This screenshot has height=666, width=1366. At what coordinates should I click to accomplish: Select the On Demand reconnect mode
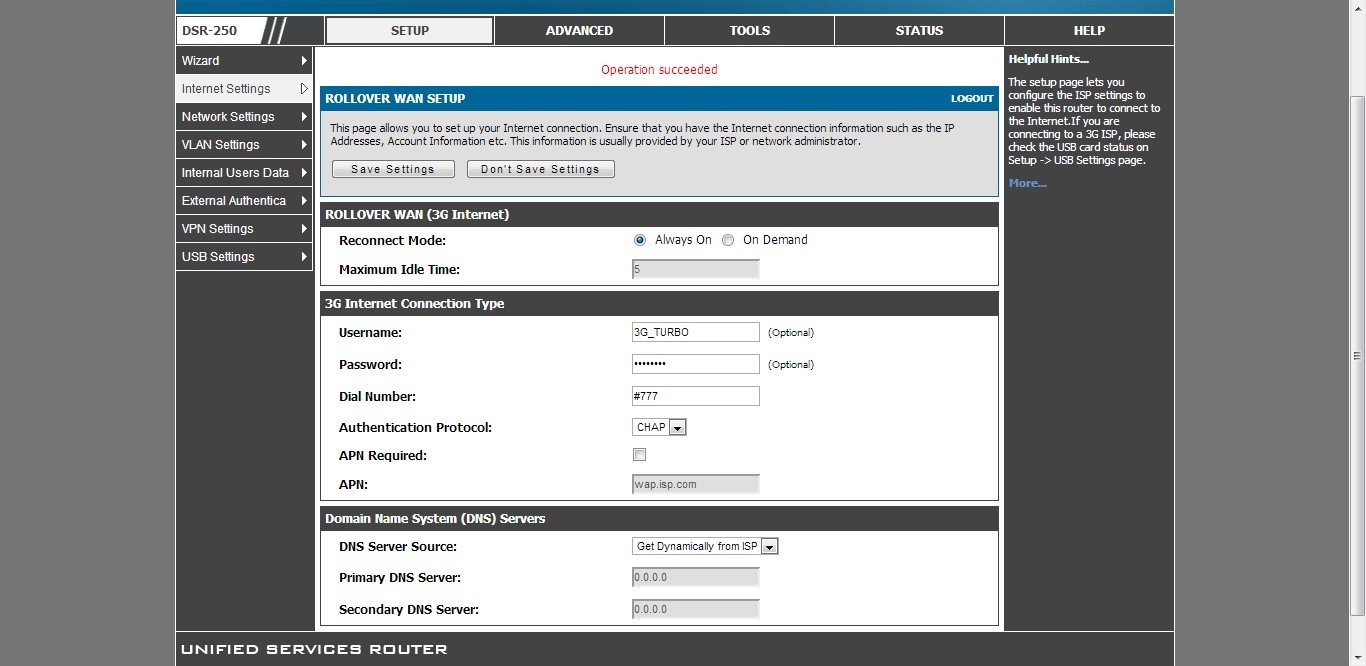pyautogui.click(x=728, y=240)
